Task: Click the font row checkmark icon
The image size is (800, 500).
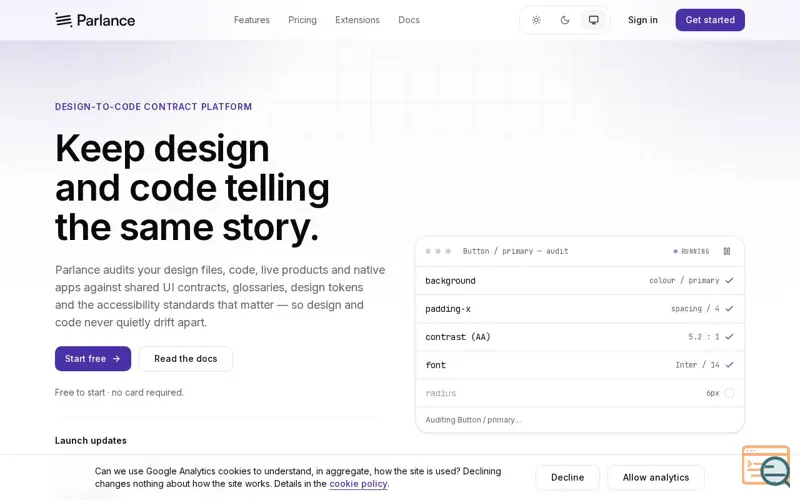Action: coord(729,364)
